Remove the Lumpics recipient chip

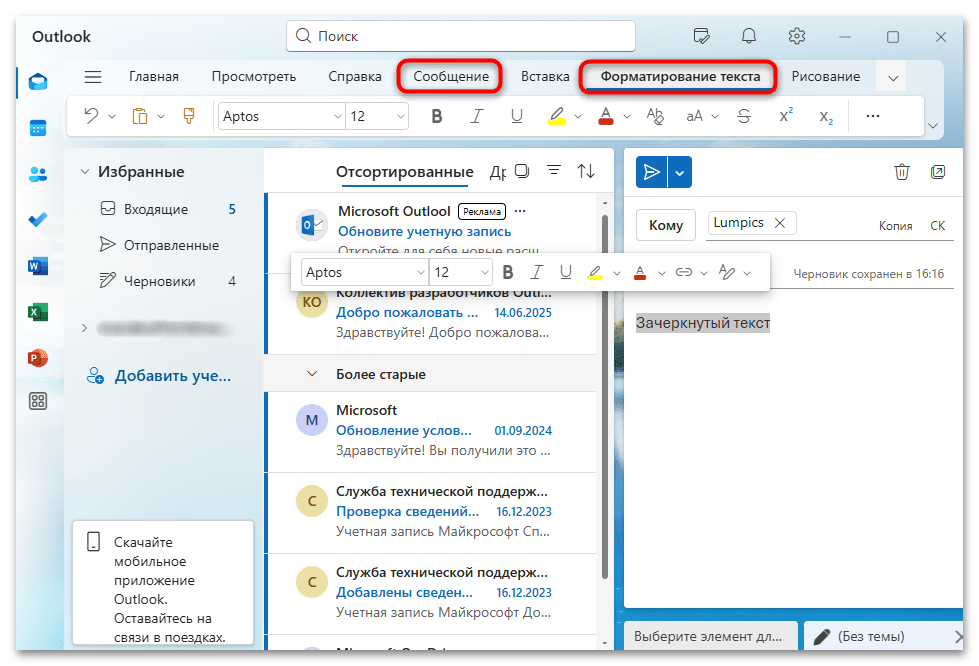point(780,223)
